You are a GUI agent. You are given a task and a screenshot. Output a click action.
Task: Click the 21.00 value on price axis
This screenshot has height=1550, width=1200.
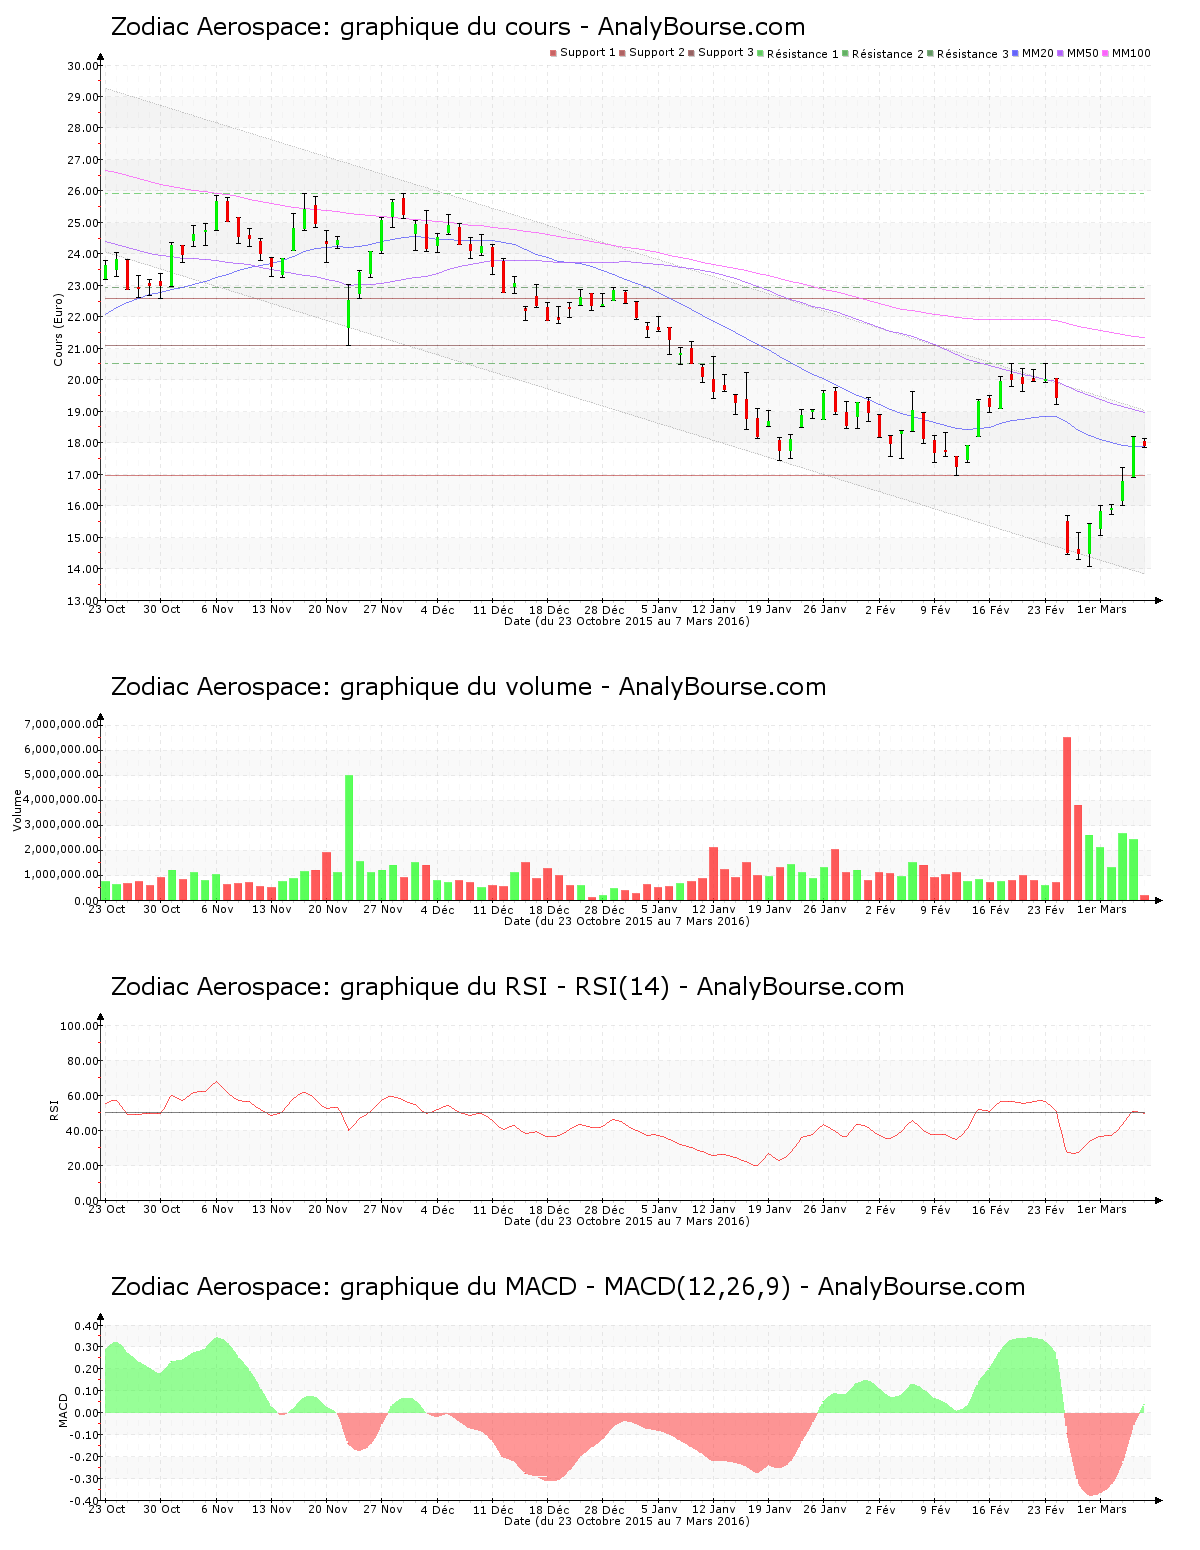83,349
